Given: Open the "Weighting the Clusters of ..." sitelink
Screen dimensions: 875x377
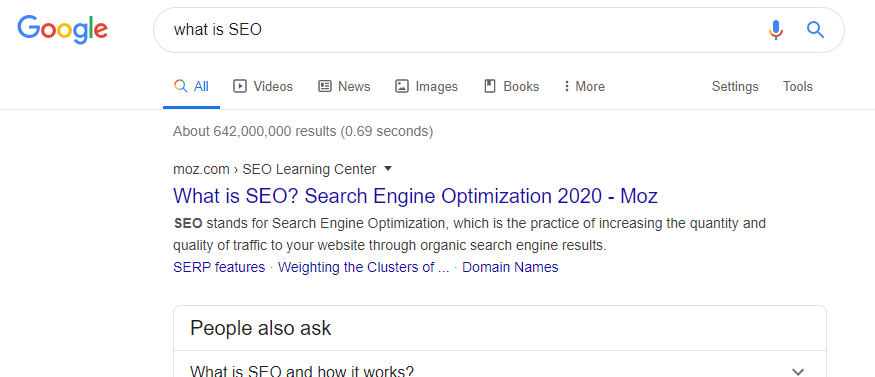Looking at the screenshot, I should (x=363, y=267).
